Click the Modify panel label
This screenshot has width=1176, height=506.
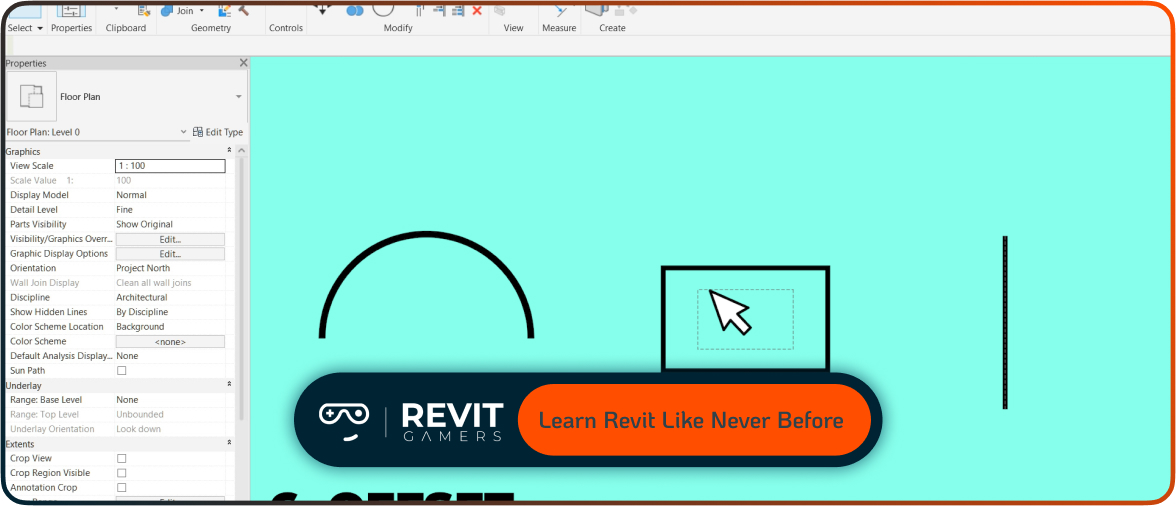coord(398,28)
